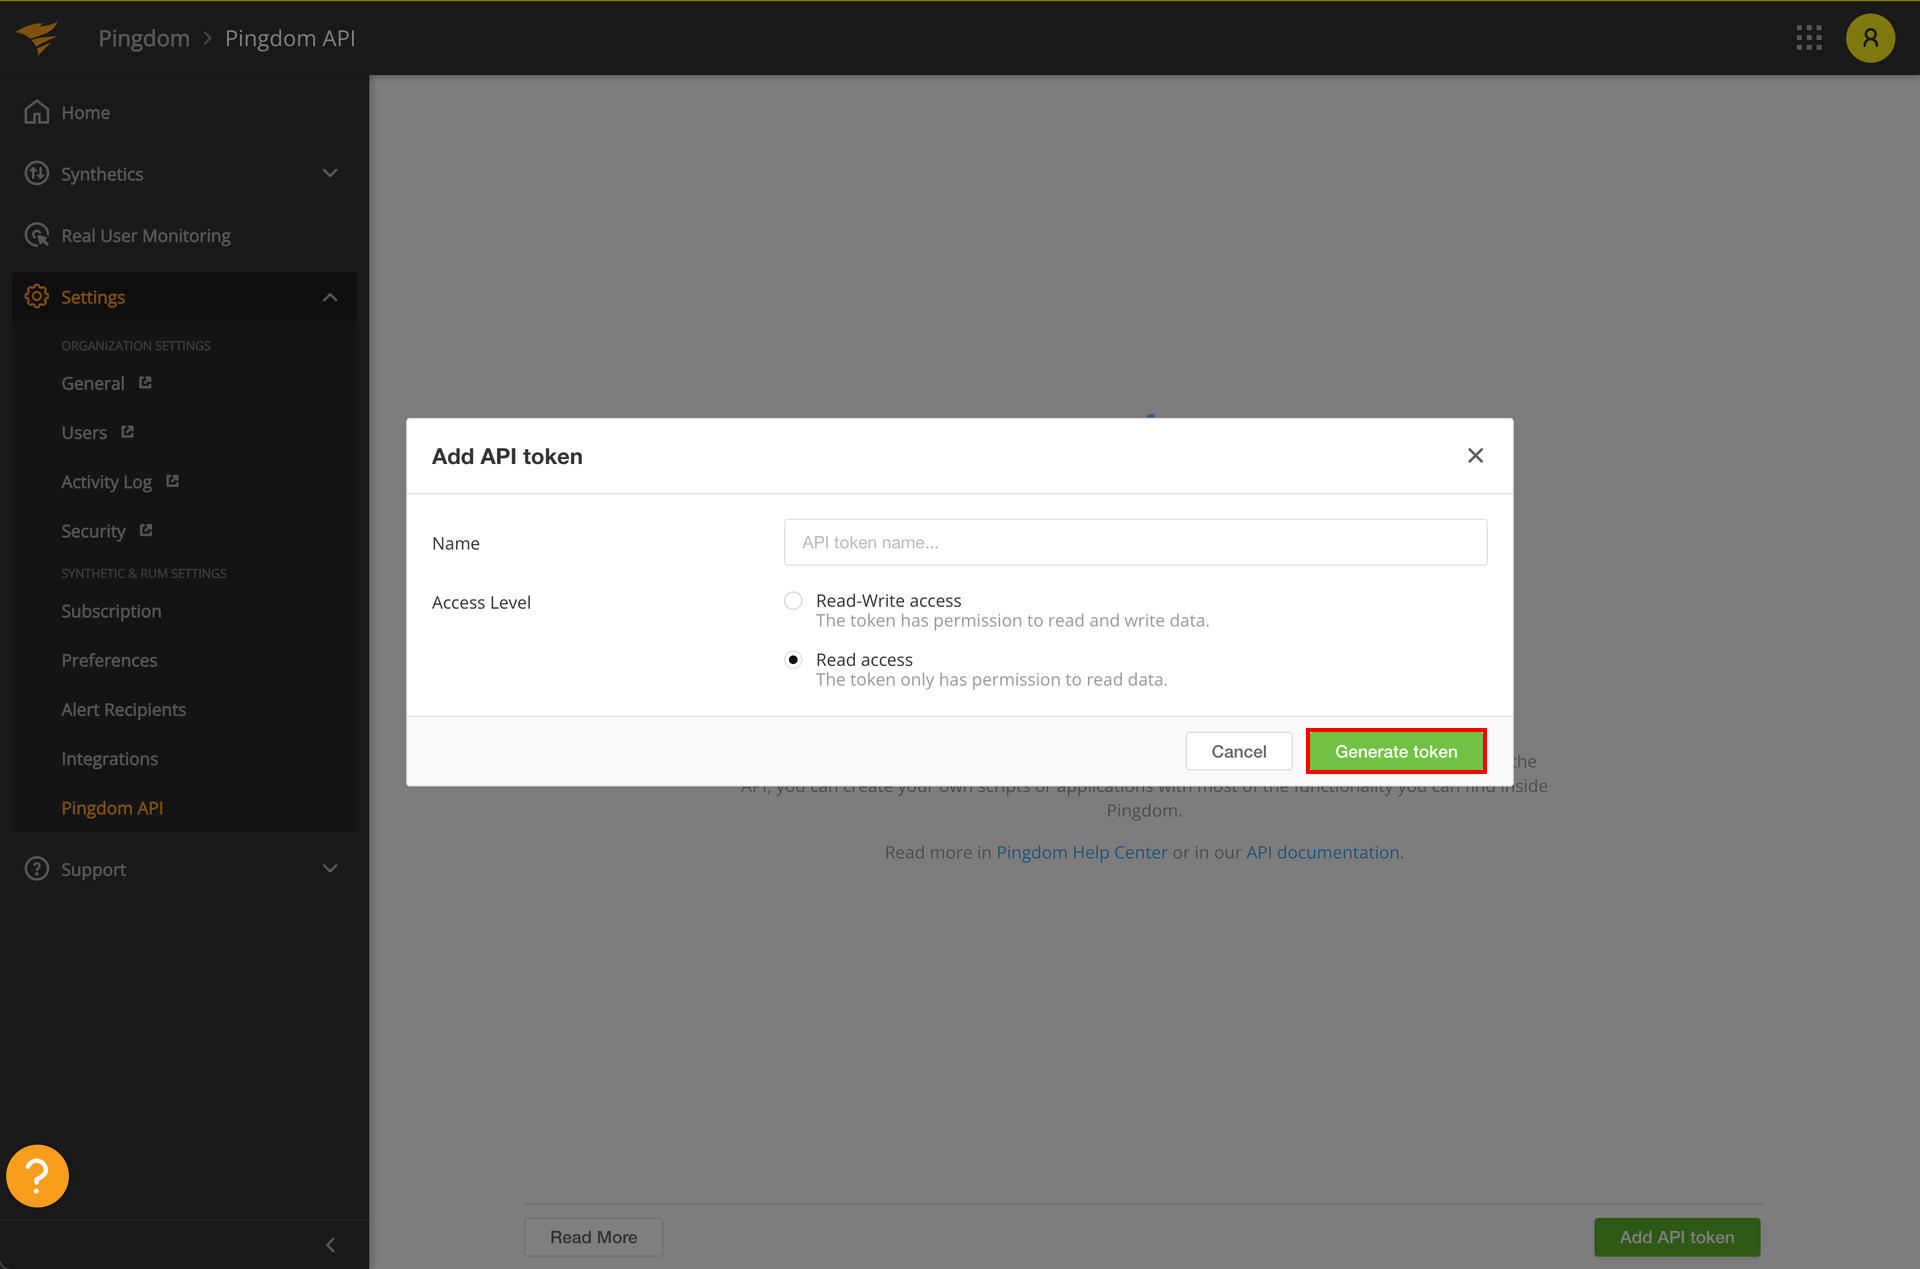
Task: Select Read-Write access radio button
Action: tap(793, 600)
